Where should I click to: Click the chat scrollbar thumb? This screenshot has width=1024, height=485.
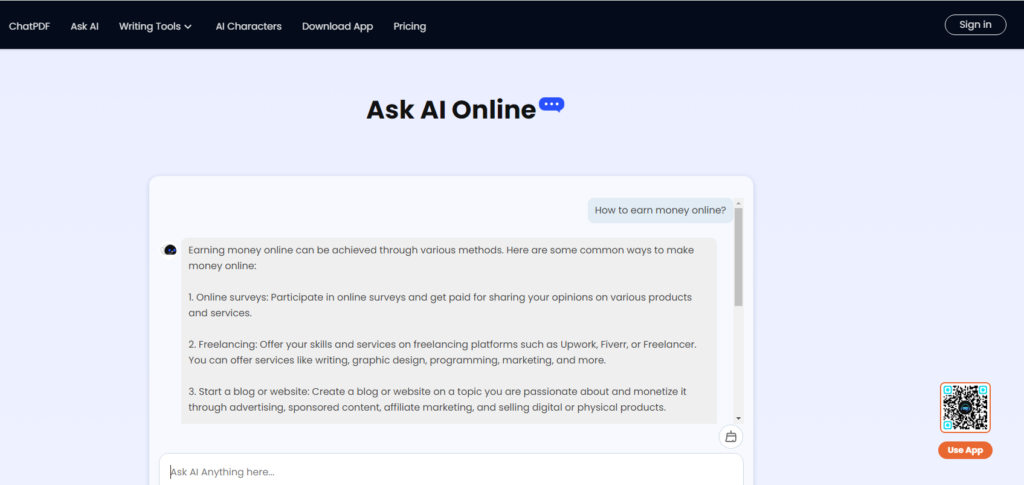click(738, 257)
